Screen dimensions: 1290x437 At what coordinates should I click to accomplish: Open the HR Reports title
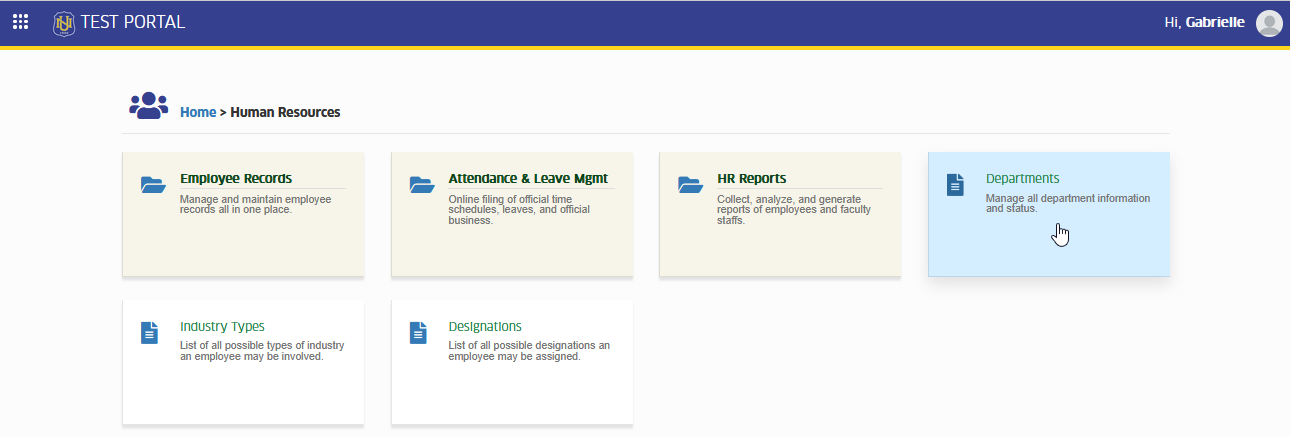pyautogui.click(x=752, y=178)
